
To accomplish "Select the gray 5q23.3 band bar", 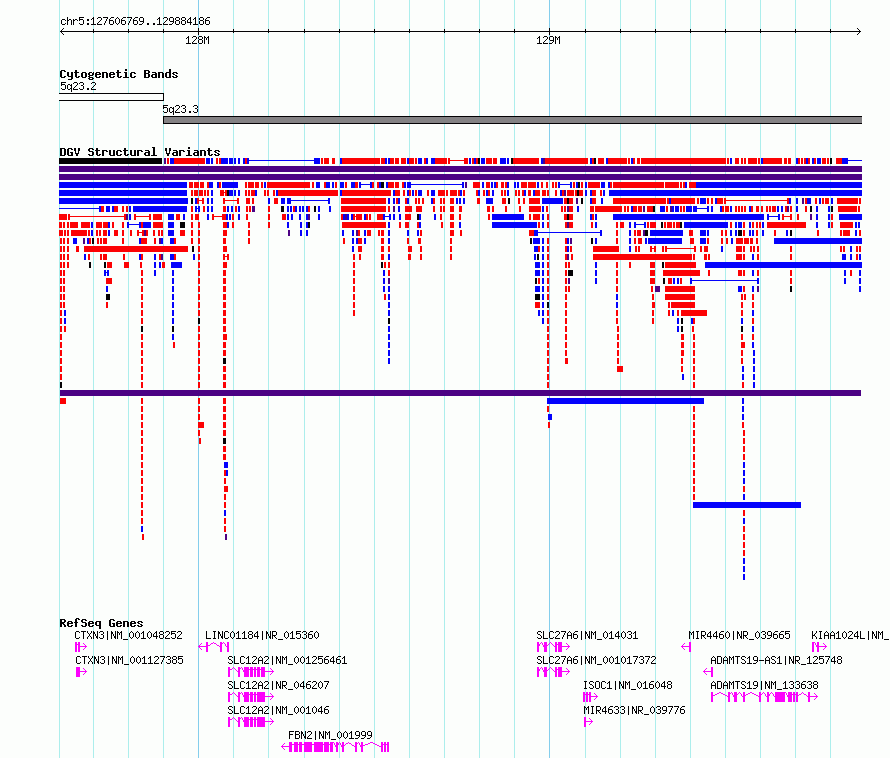I will [513, 120].
